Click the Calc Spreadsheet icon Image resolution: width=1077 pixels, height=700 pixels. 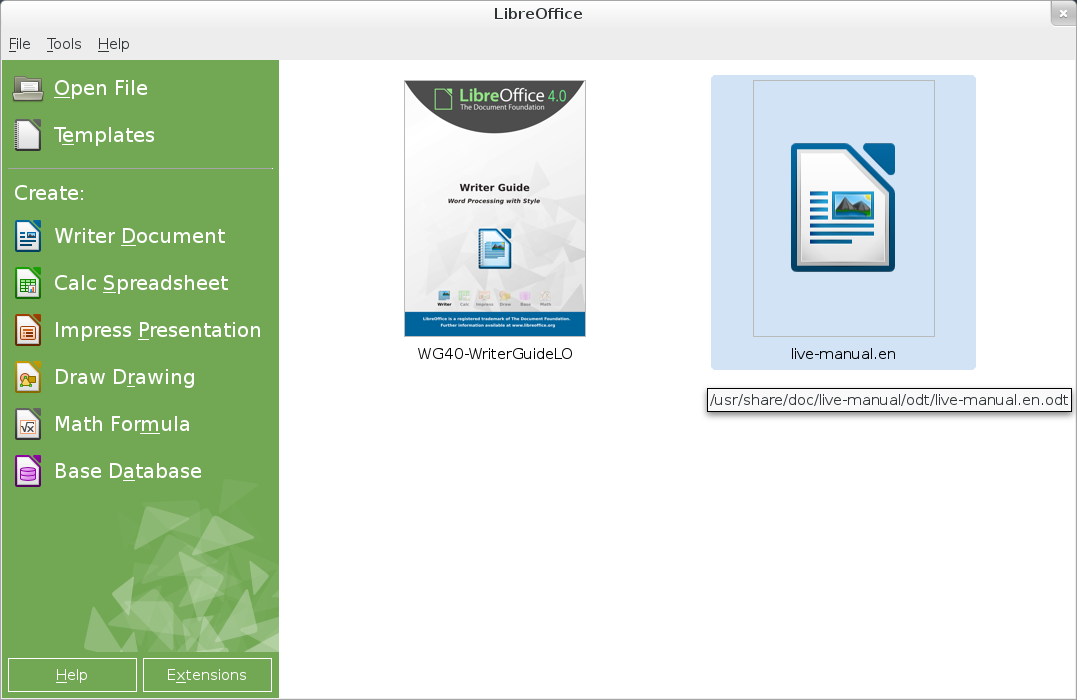coord(28,283)
